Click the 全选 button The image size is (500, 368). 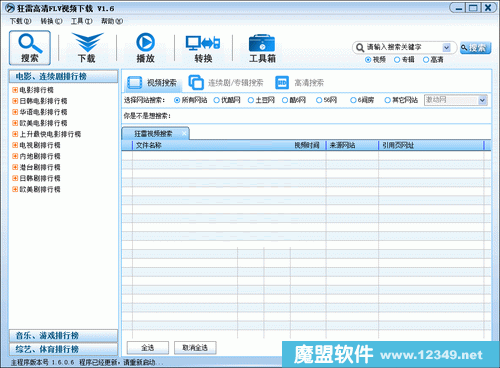click(148, 348)
